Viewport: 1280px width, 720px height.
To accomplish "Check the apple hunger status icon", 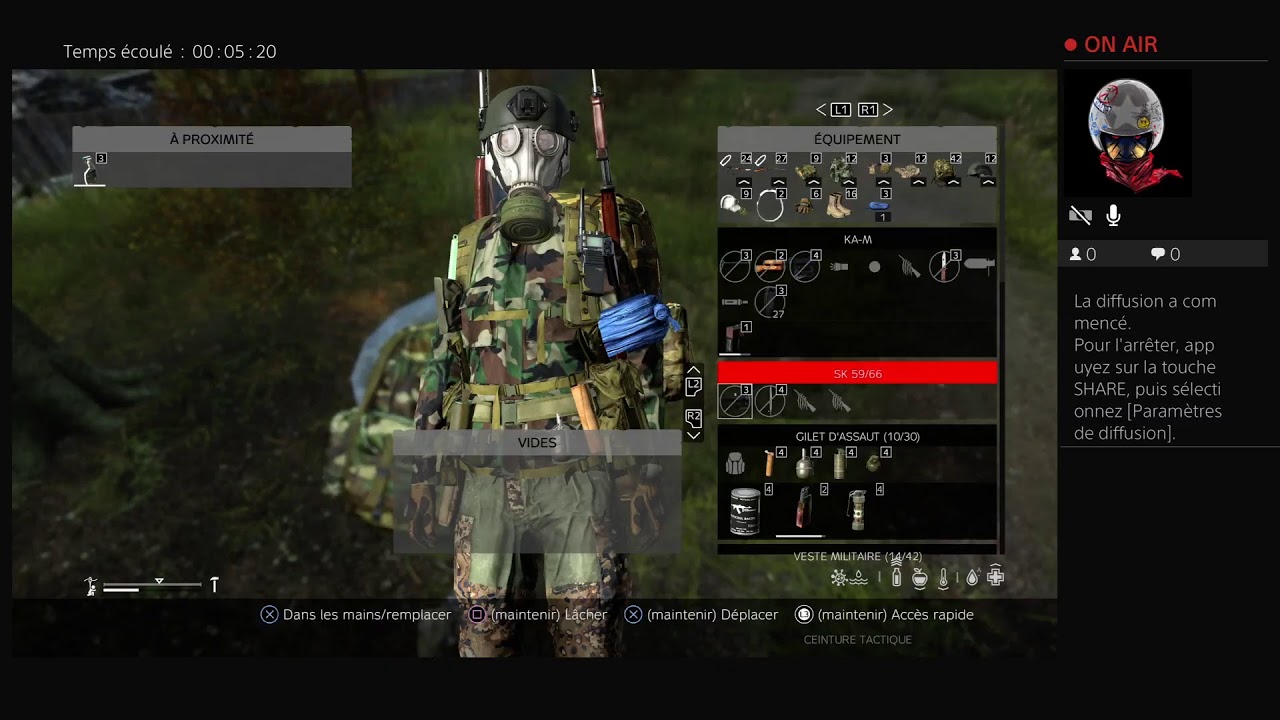I will 919,577.
